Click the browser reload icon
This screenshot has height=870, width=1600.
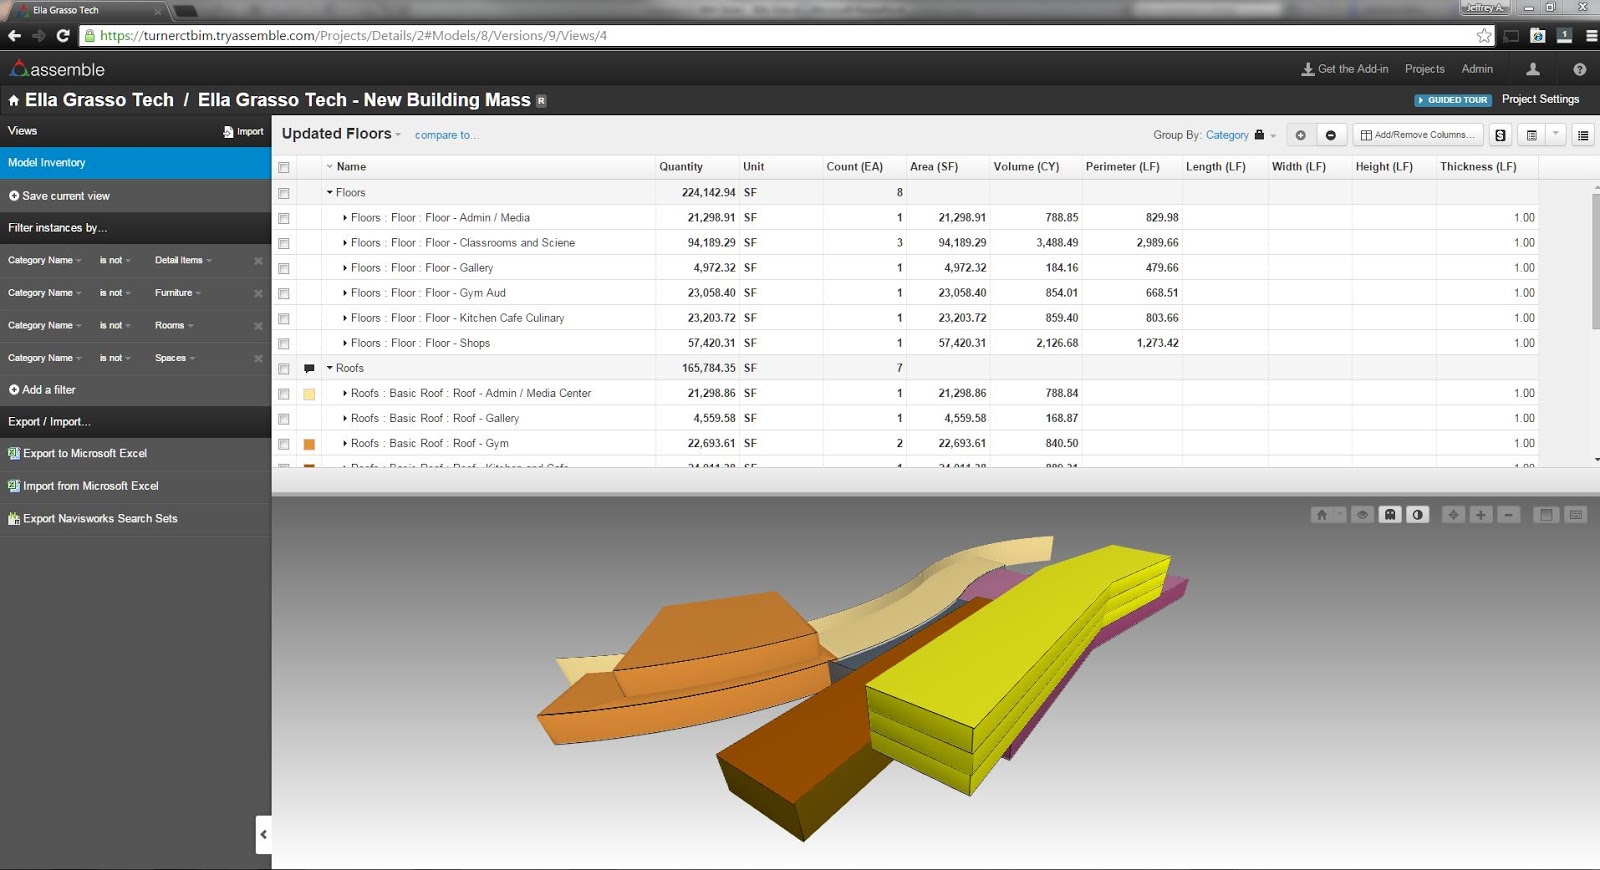(63, 36)
